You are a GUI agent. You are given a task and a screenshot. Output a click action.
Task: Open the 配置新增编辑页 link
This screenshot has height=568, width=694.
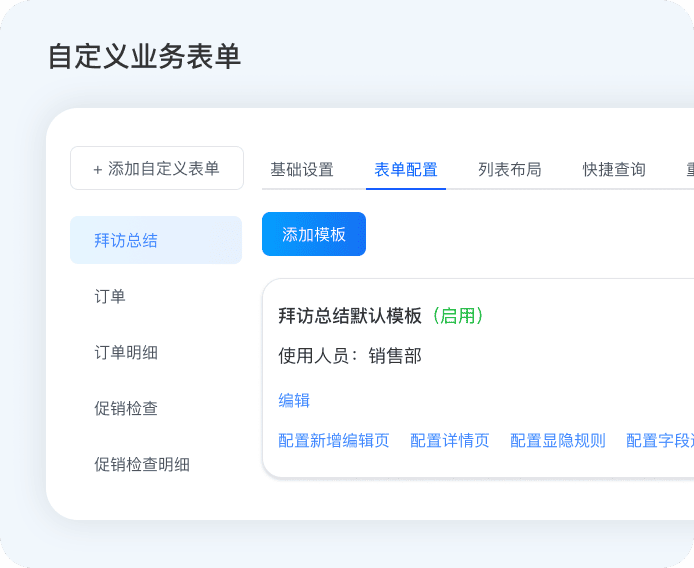pyautogui.click(x=334, y=440)
